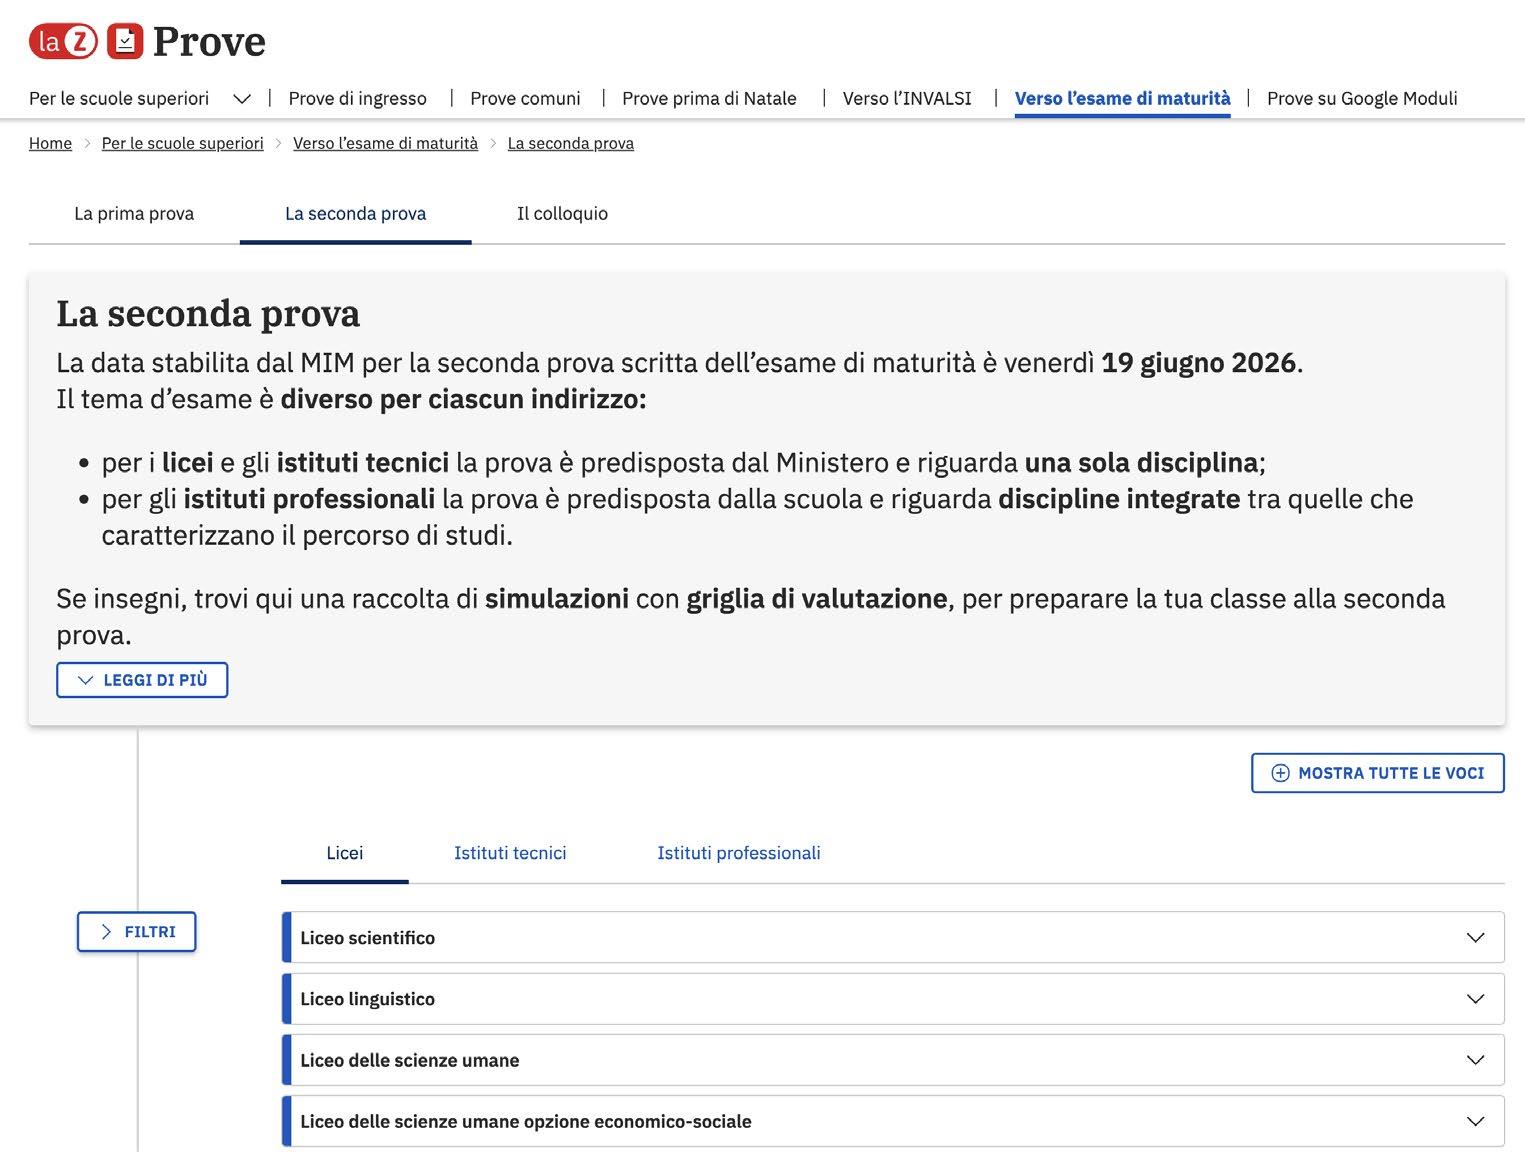Switch to 'Istituti tecnici' tab
Image resolution: width=1525 pixels, height=1152 pixels.
tap(510, 853)
